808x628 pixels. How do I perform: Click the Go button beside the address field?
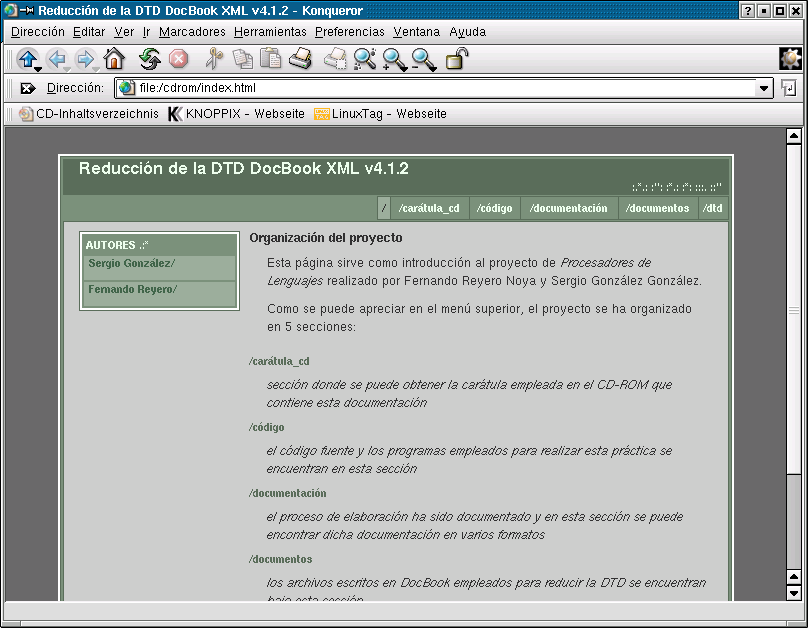788,88
